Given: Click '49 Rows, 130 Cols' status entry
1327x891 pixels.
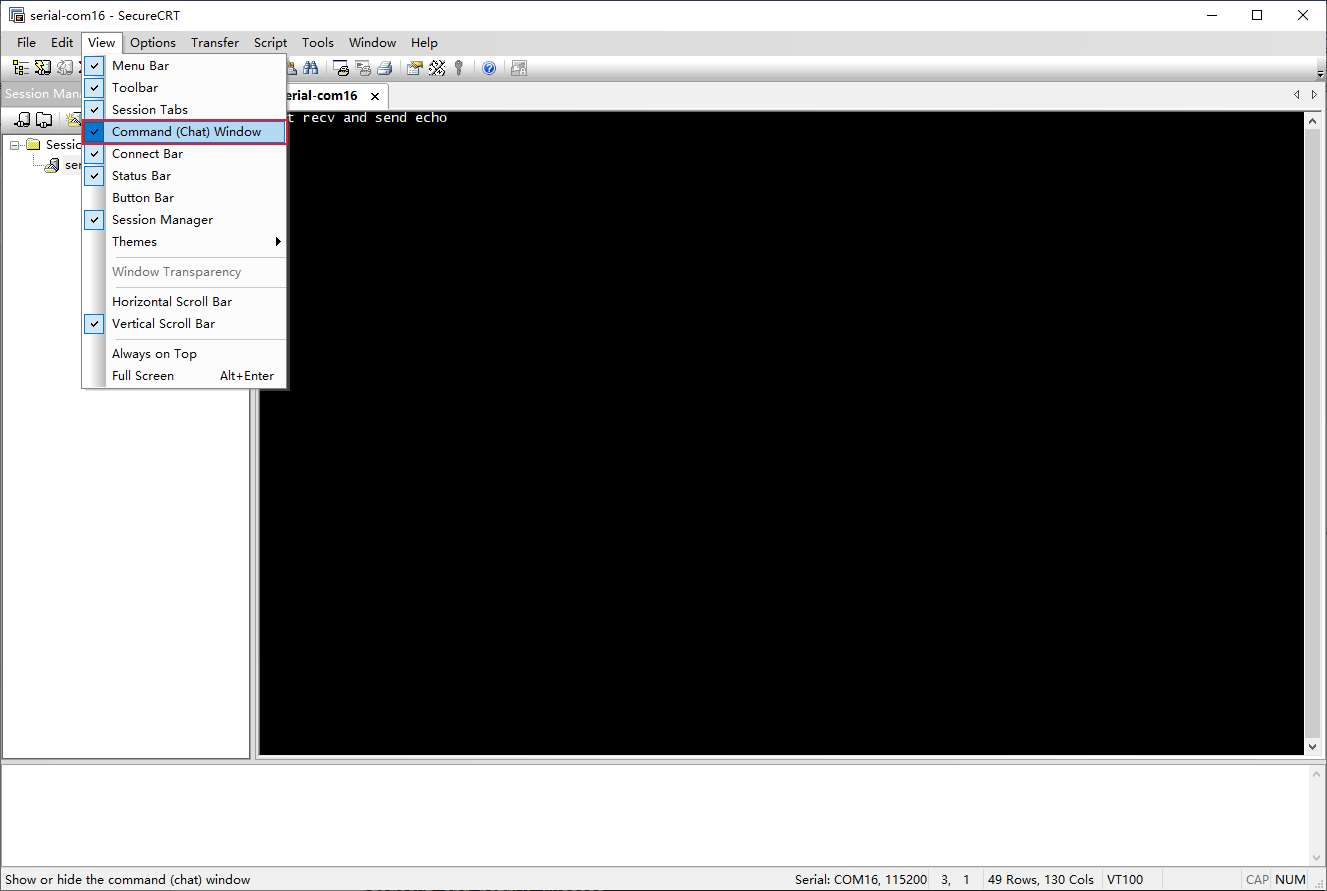Looking at the screenshot, I should pyautogui.click(x=1040, y=880).
